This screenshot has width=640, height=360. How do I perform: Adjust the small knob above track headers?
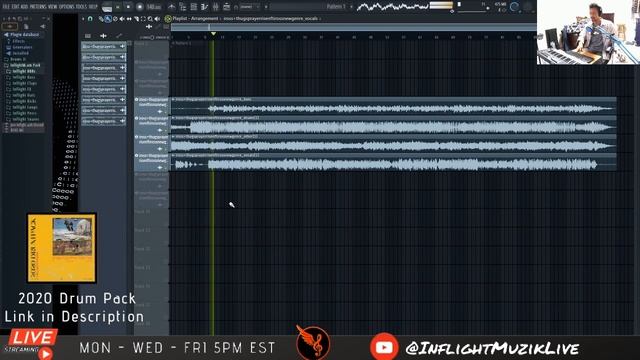click(152, 37)
